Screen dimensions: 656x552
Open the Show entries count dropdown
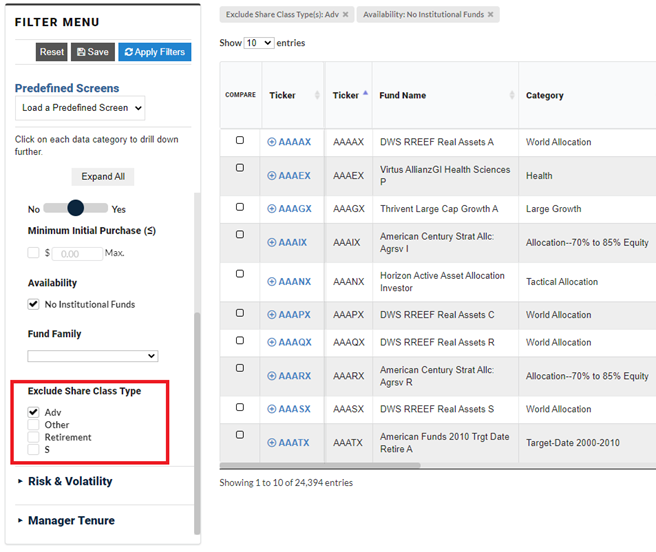tap(259, 43)
